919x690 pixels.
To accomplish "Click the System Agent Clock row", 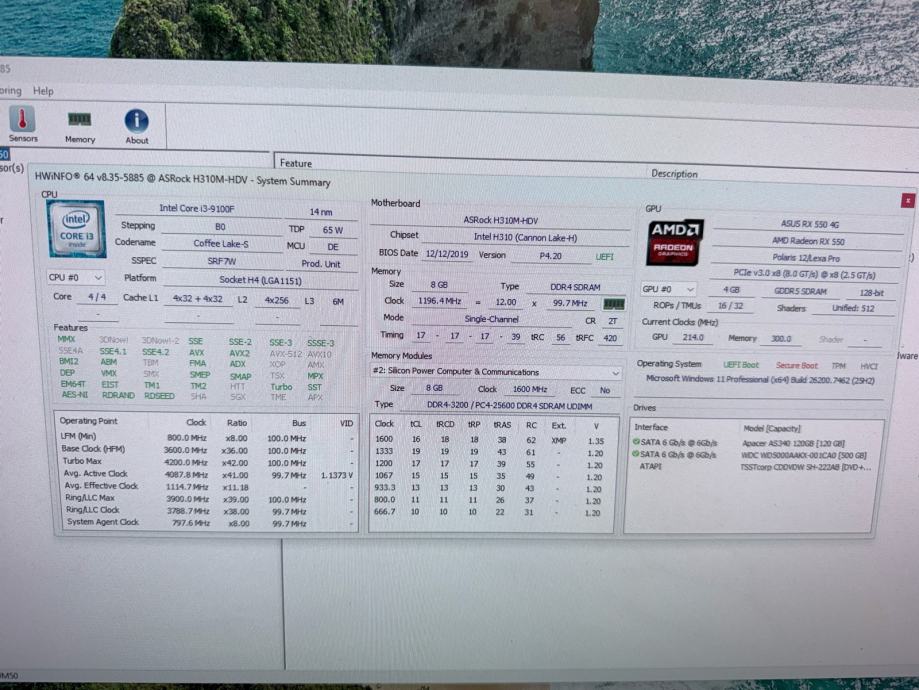I will tap(207, 523).
